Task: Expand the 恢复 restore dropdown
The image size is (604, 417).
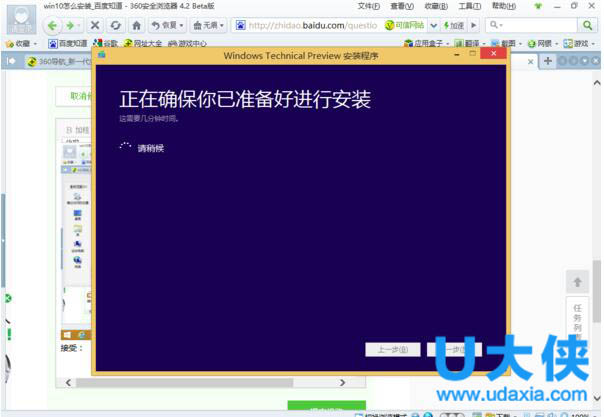Action: [167, 25]
